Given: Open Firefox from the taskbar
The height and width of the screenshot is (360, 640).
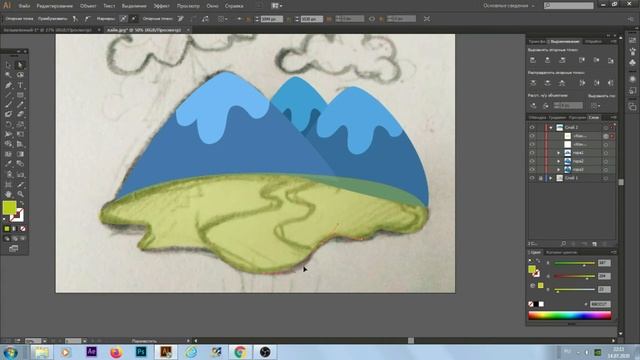Looking at the screenshot, I should coord(116,352).
